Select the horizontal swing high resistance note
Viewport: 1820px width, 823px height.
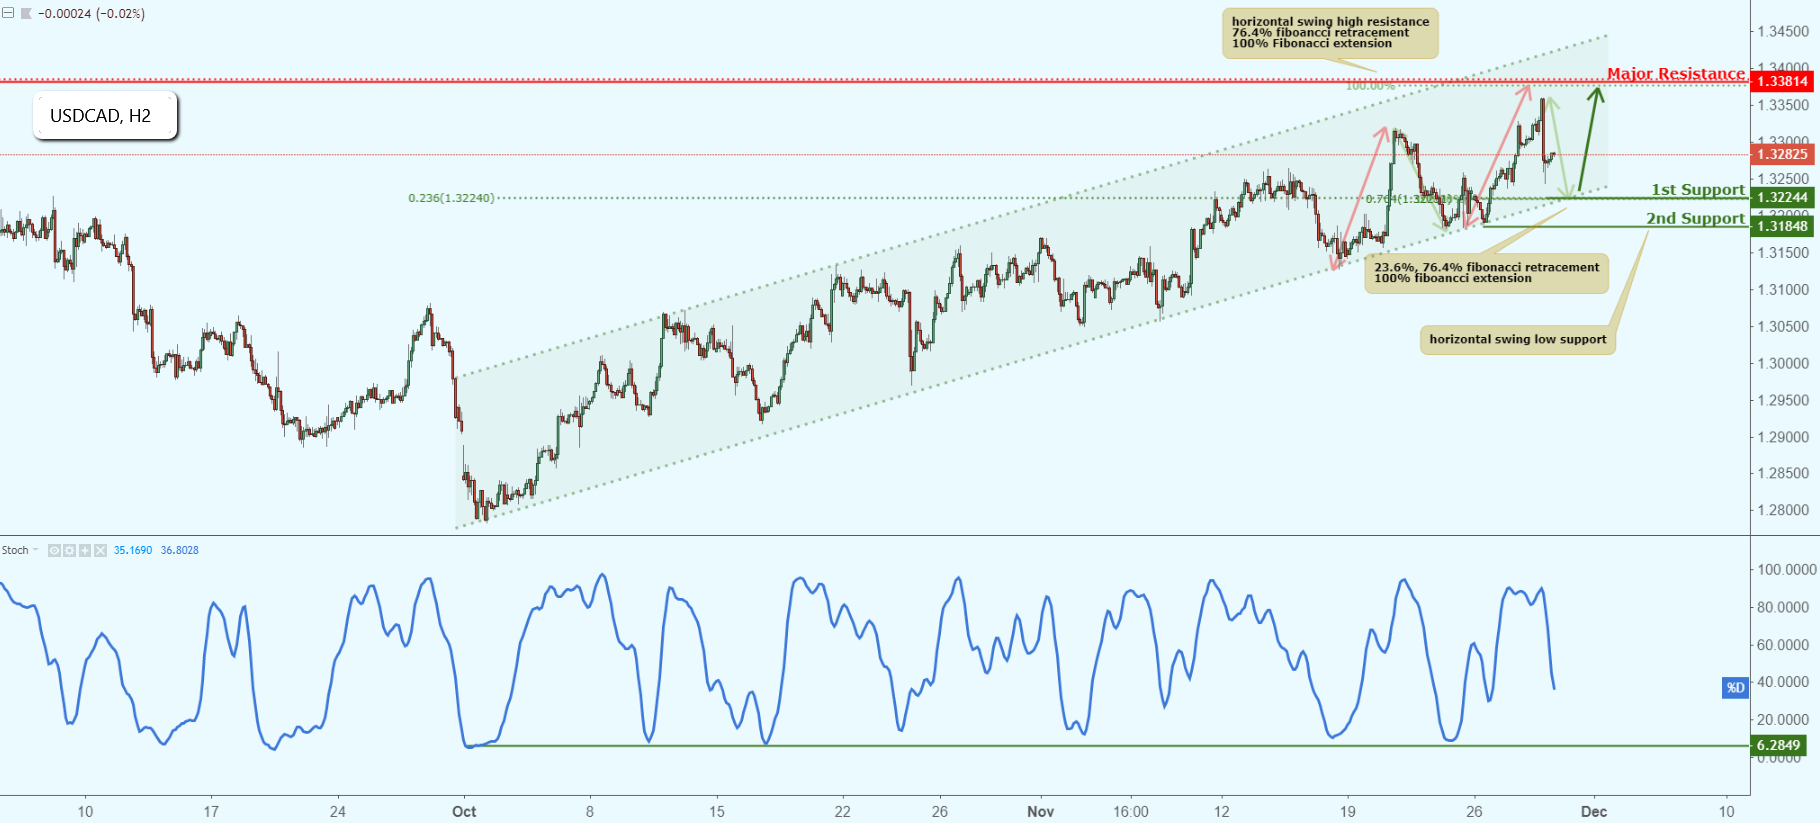point(1330,33)
